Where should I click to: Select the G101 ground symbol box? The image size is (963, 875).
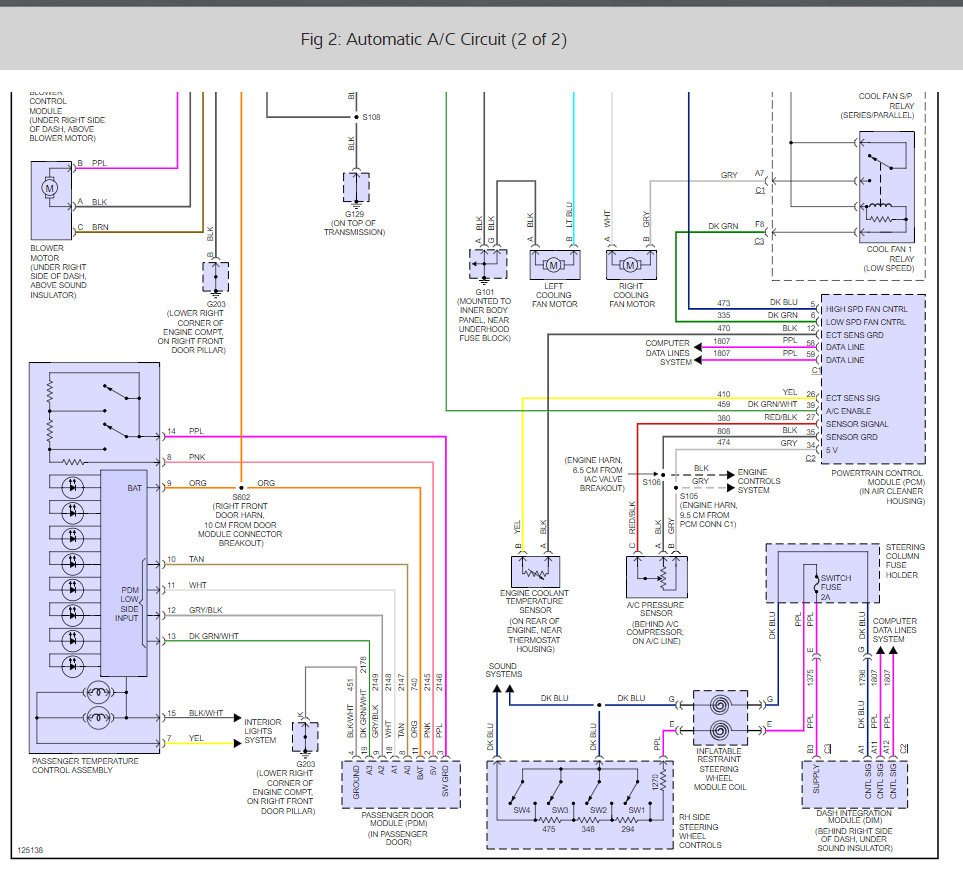[x=488, y=265]
